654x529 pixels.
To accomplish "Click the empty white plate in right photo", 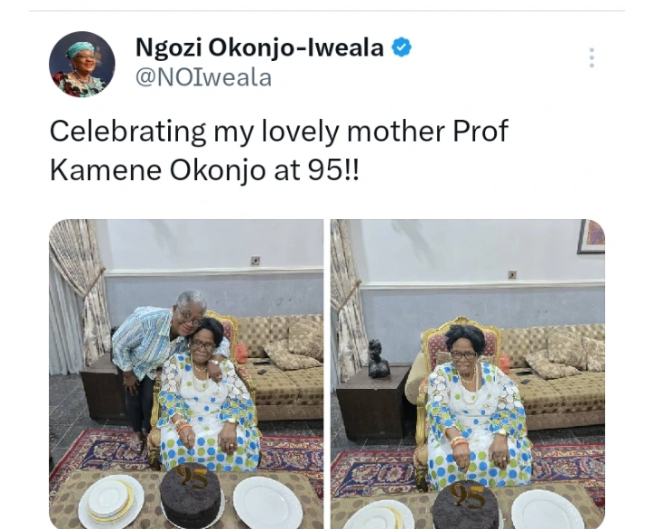I will [547, 510].
